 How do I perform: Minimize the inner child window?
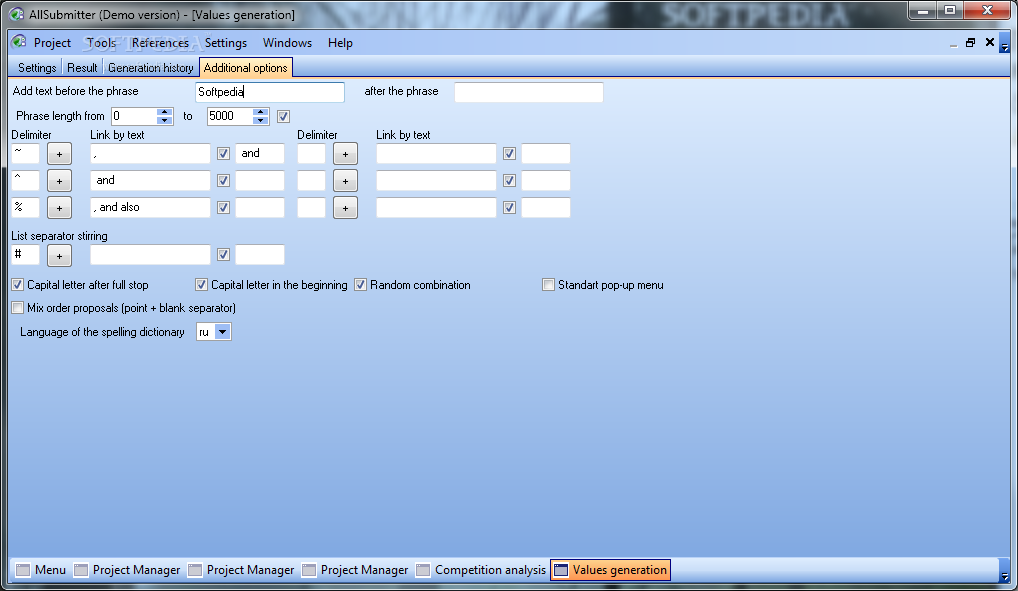point(953,43)
